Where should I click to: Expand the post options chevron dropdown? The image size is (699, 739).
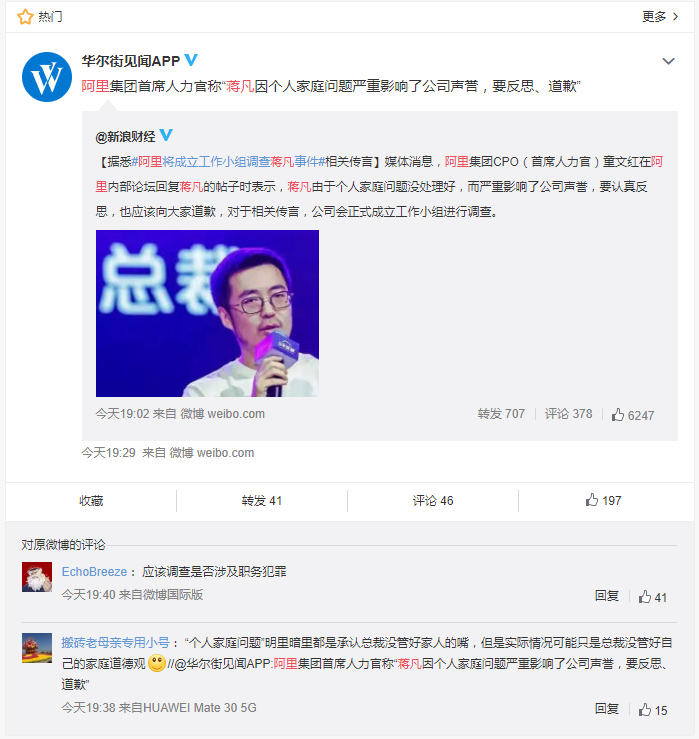click(668, 61)
